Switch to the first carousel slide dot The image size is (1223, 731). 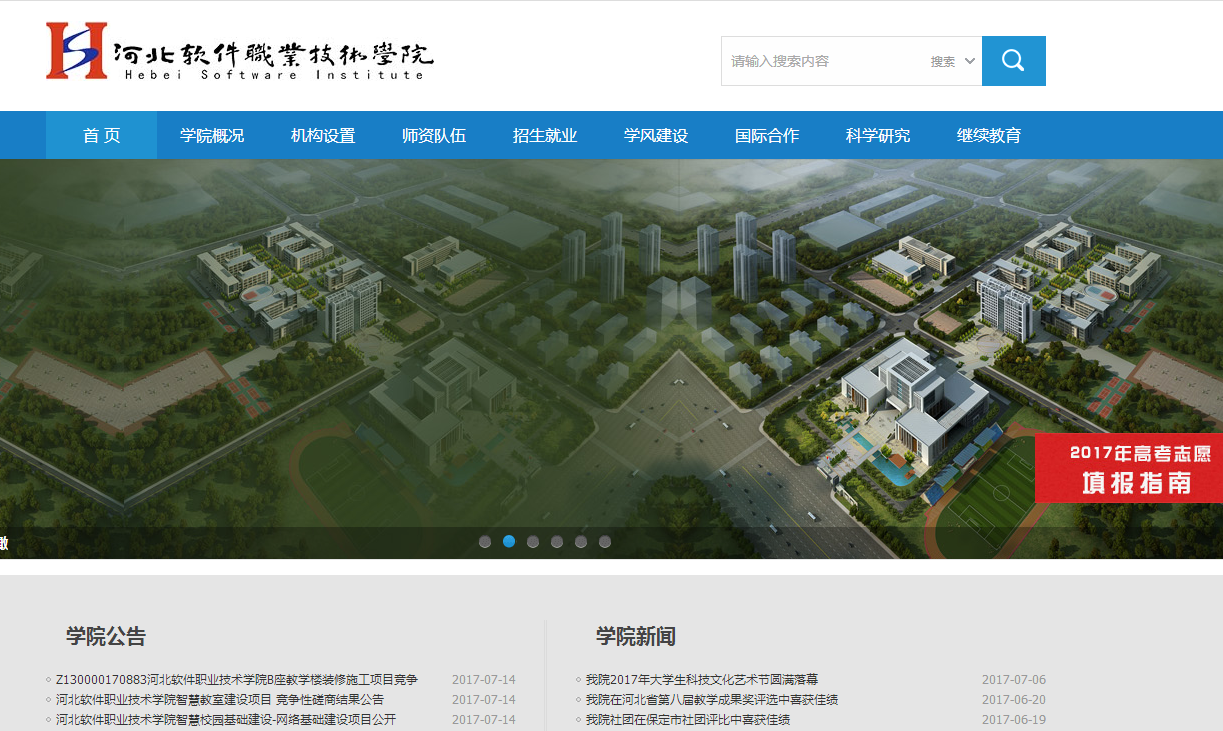[485, 542]
